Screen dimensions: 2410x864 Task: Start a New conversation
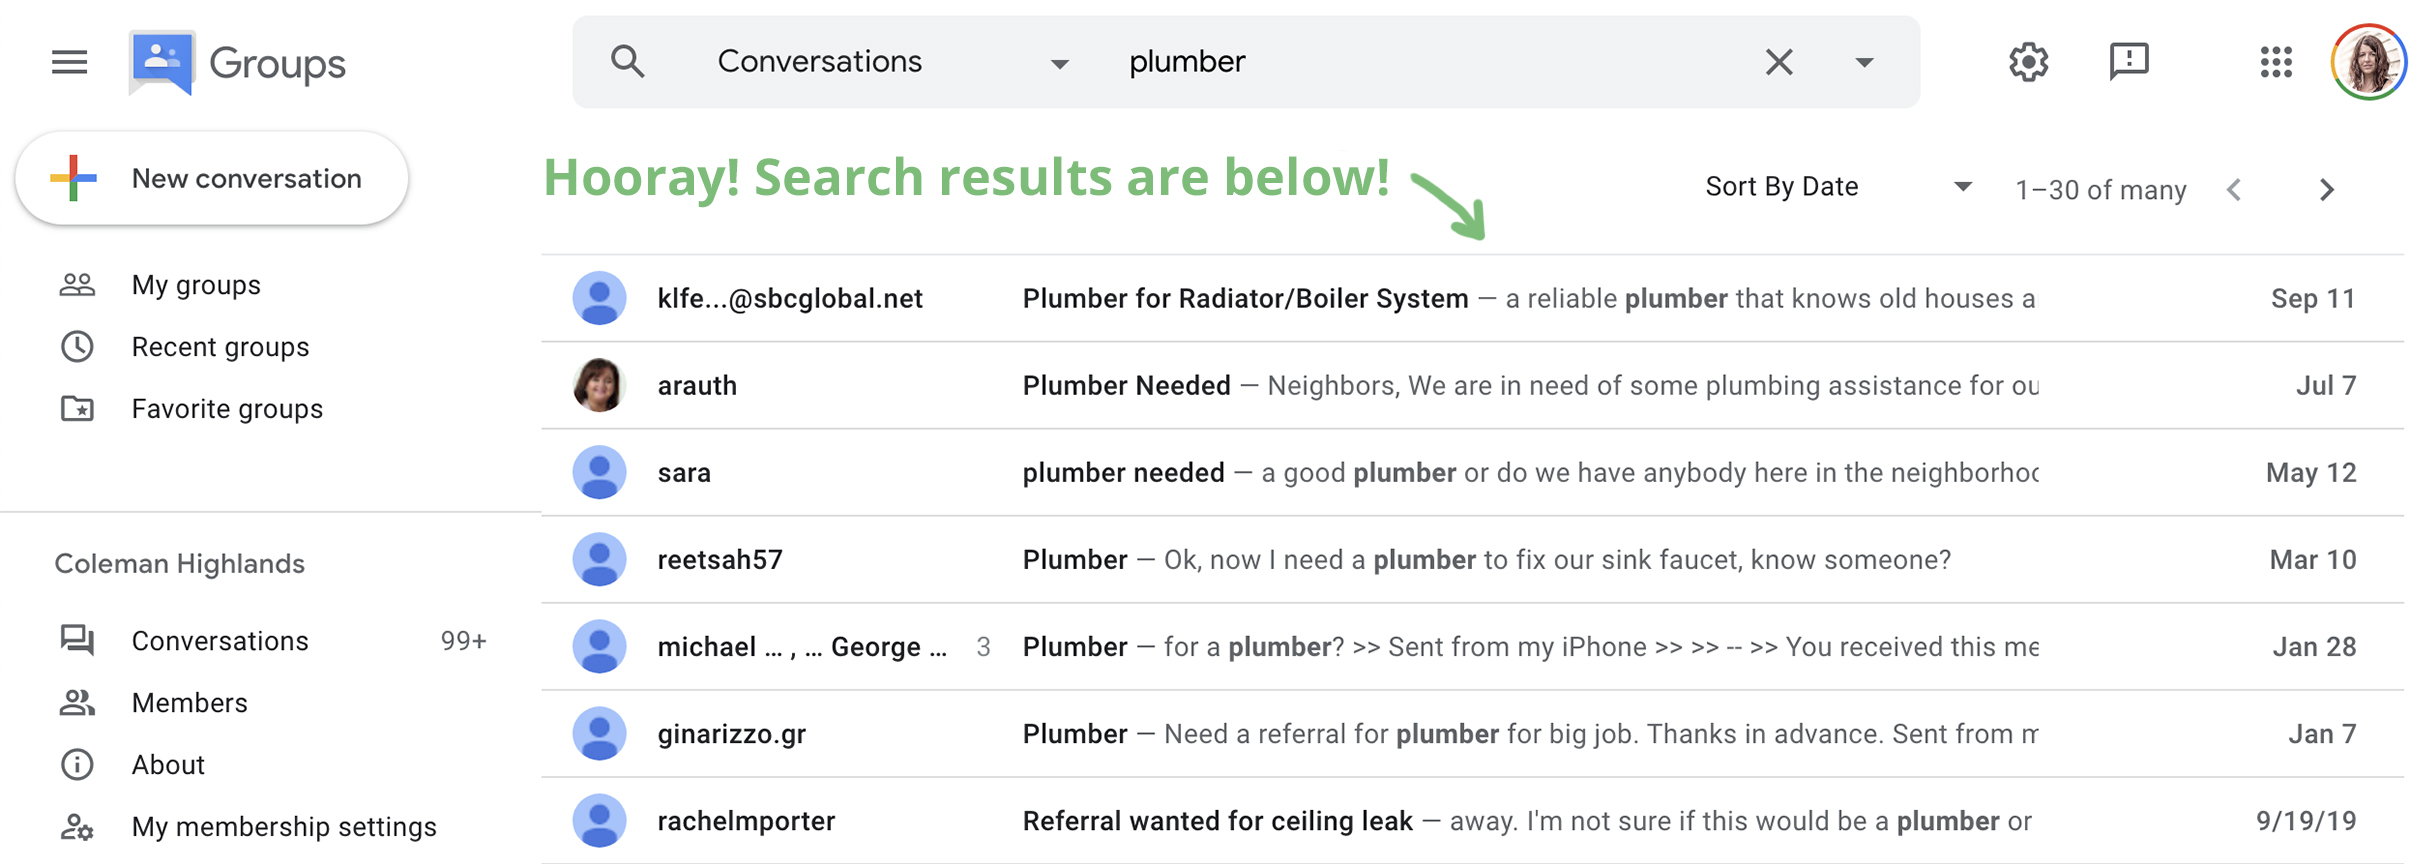click(212, 179)
